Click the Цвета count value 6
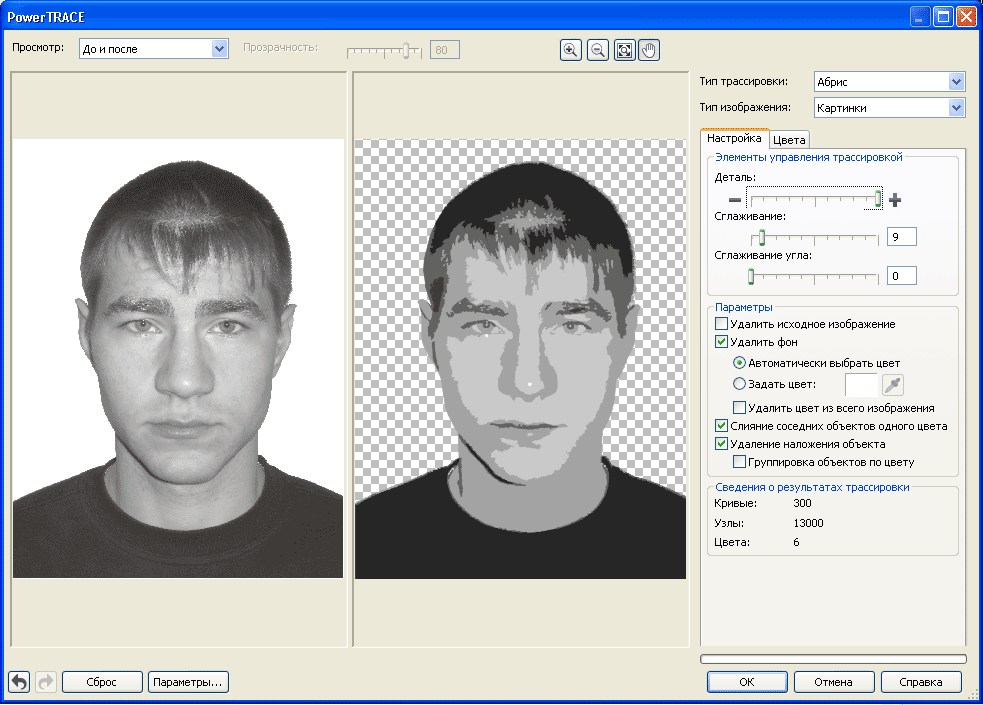Screen dimensions: 983x705 point(796,542)
